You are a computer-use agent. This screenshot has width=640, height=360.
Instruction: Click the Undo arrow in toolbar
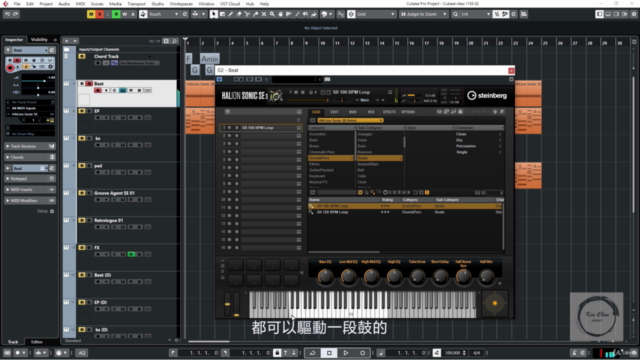point(7,14)
